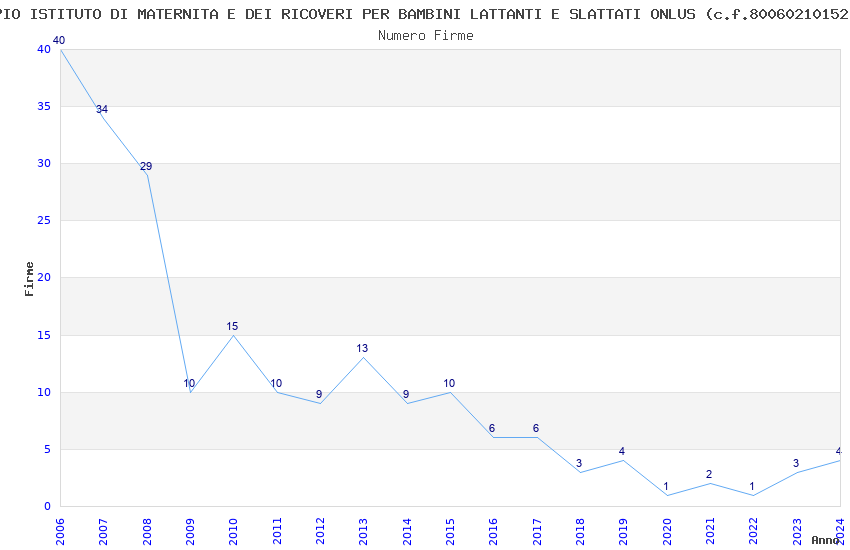
Task: Select the 2022 year label on x-axis
Action: pyautogui.click(x=754, y=531)
